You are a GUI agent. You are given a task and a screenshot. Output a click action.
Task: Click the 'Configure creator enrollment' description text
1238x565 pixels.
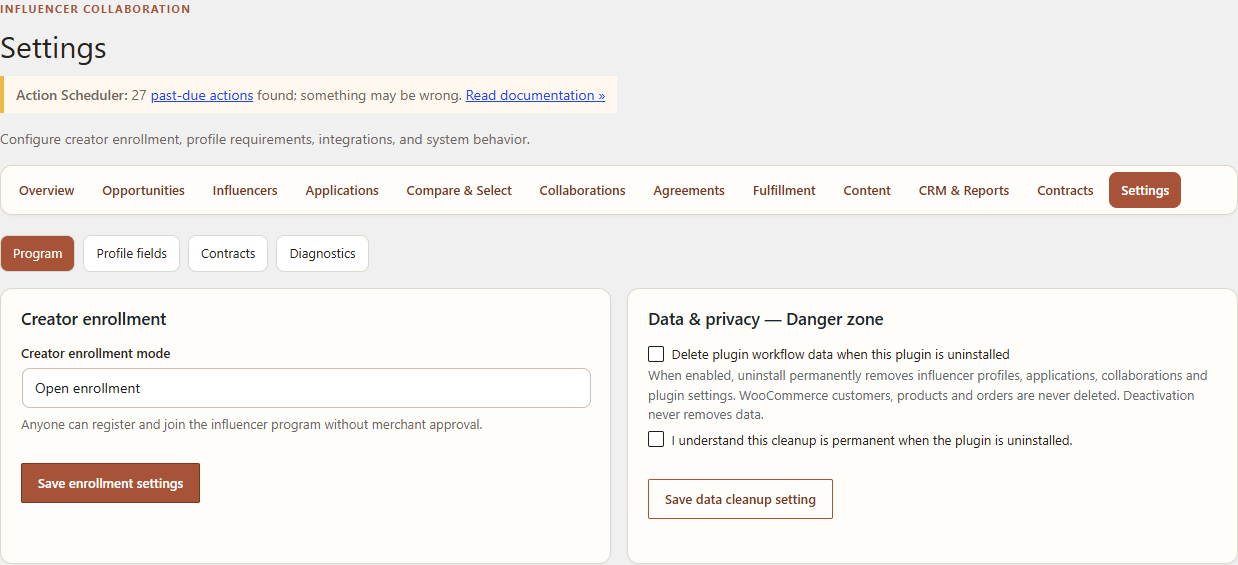pyautogui.click(x=265, y=139)
